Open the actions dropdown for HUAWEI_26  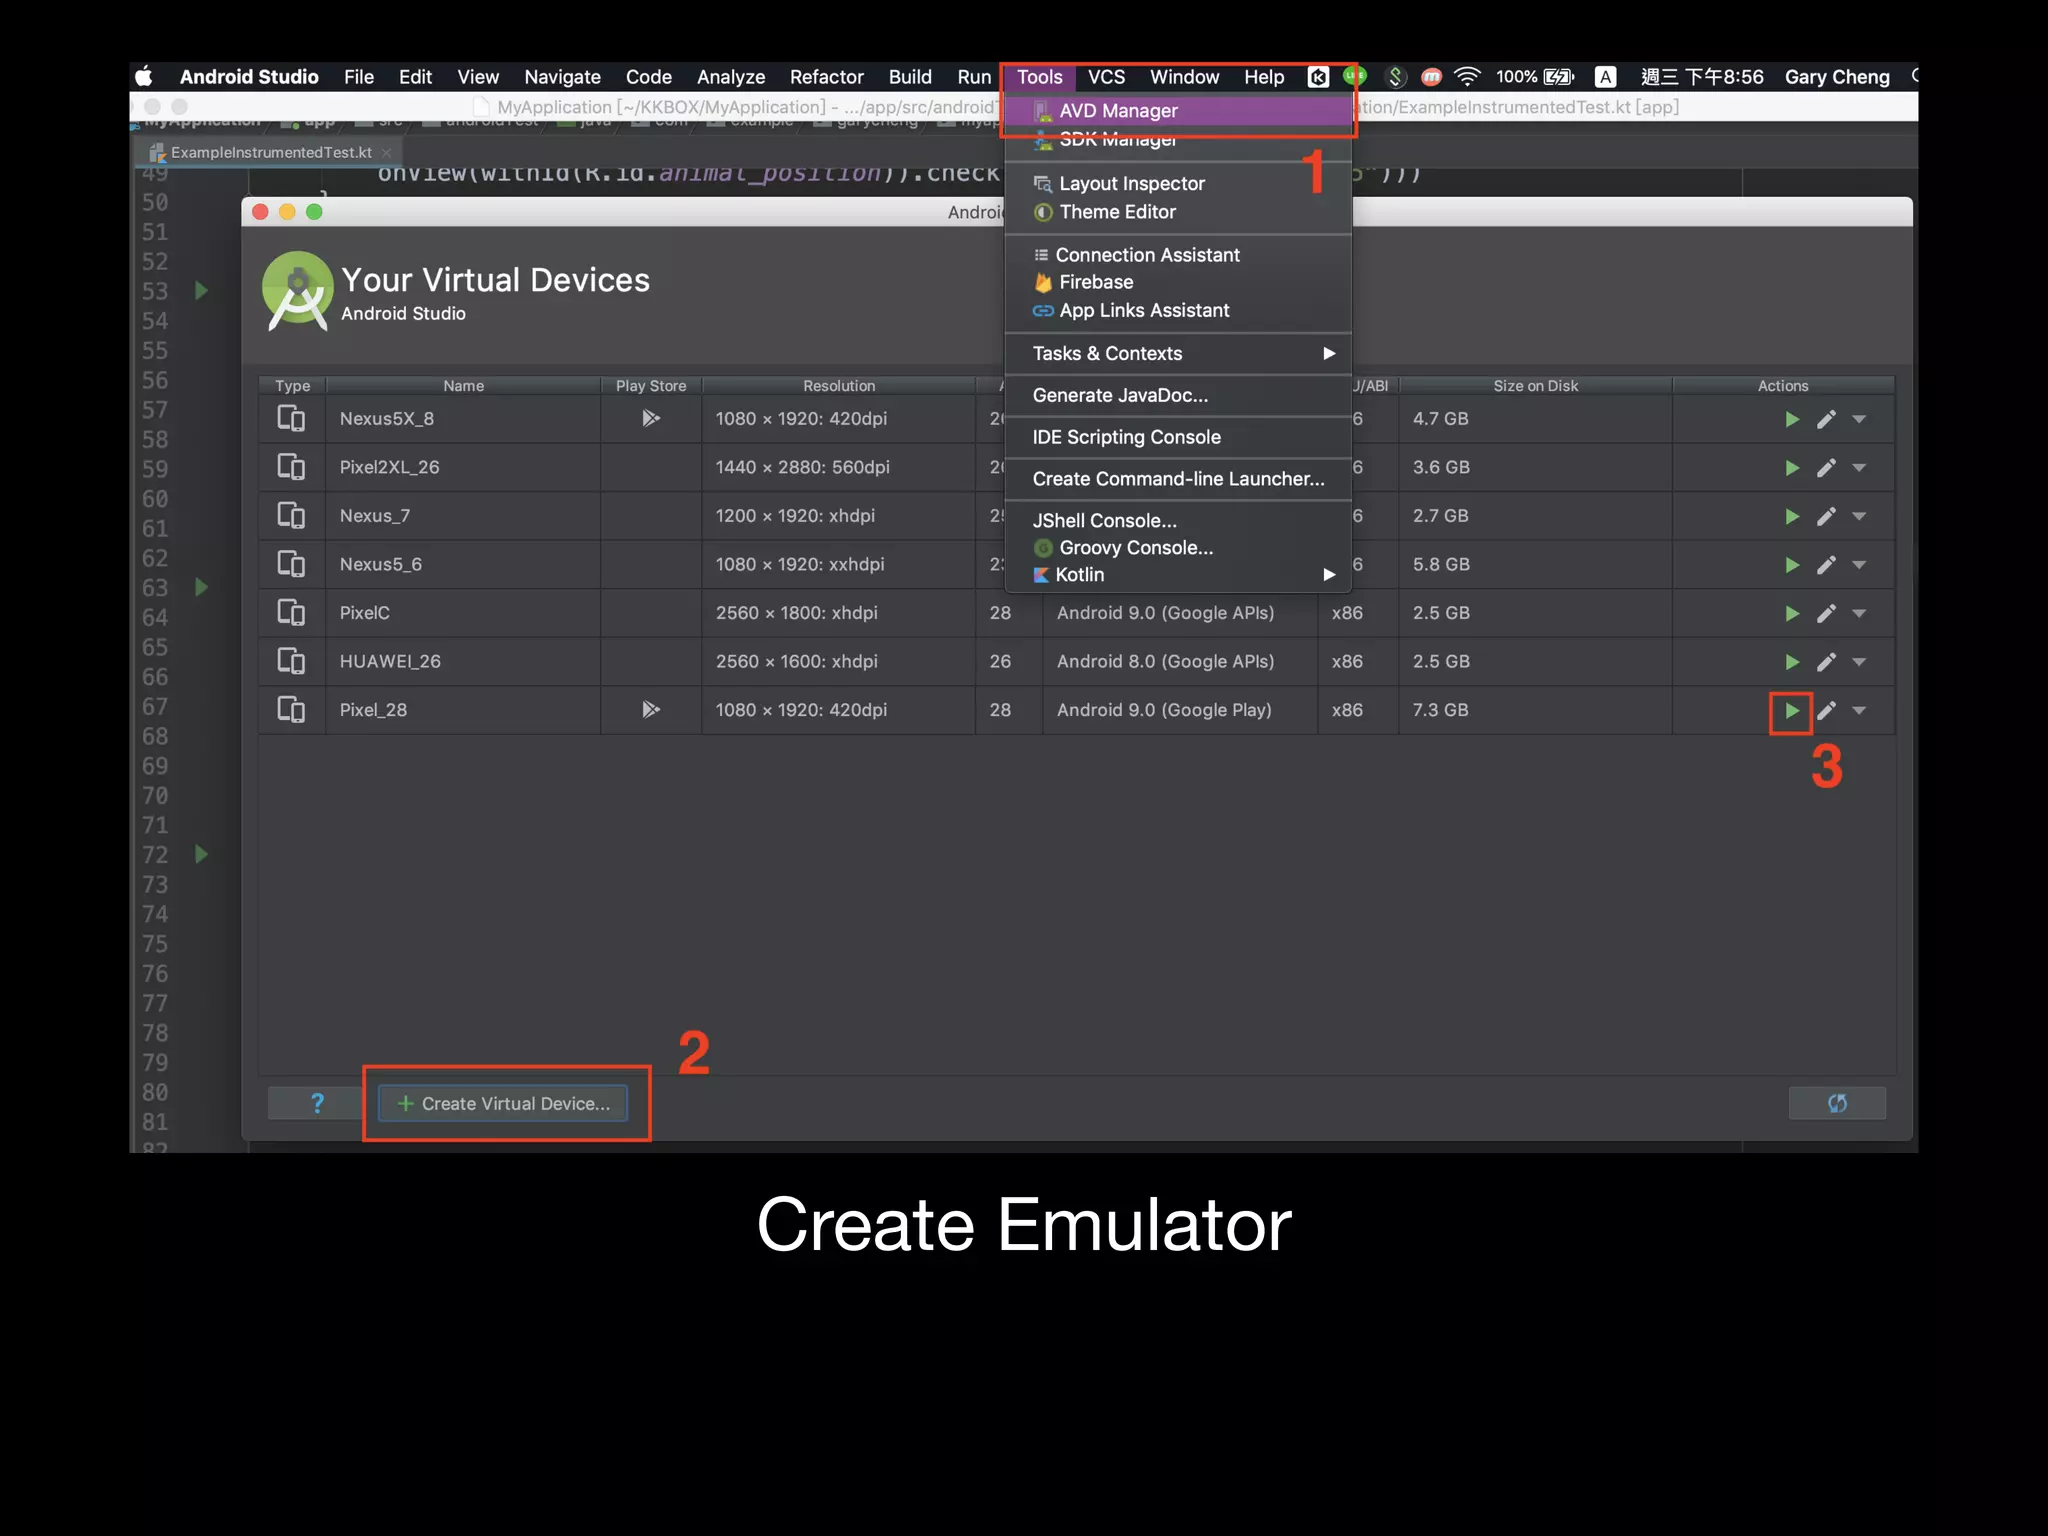tap(1859, 662)
